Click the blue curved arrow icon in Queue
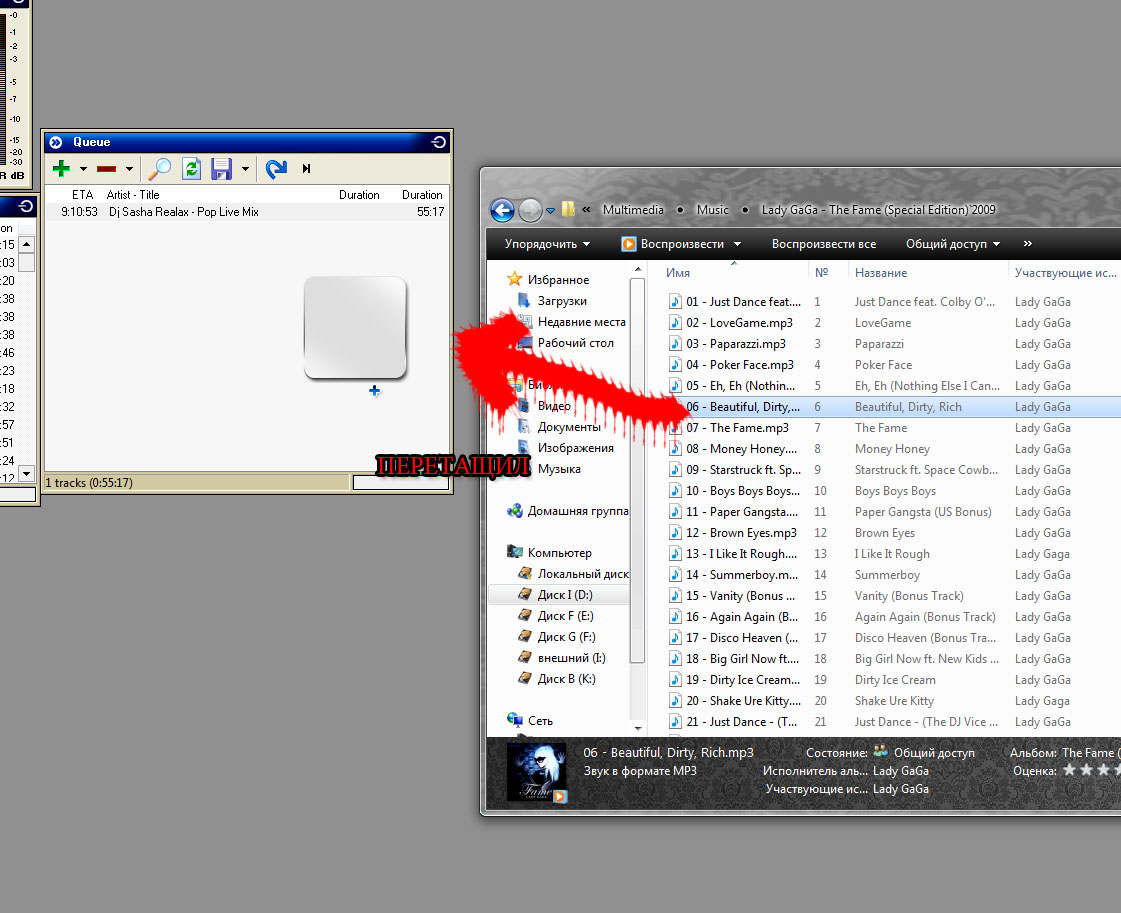1121x913 pixels. (276, 169)
